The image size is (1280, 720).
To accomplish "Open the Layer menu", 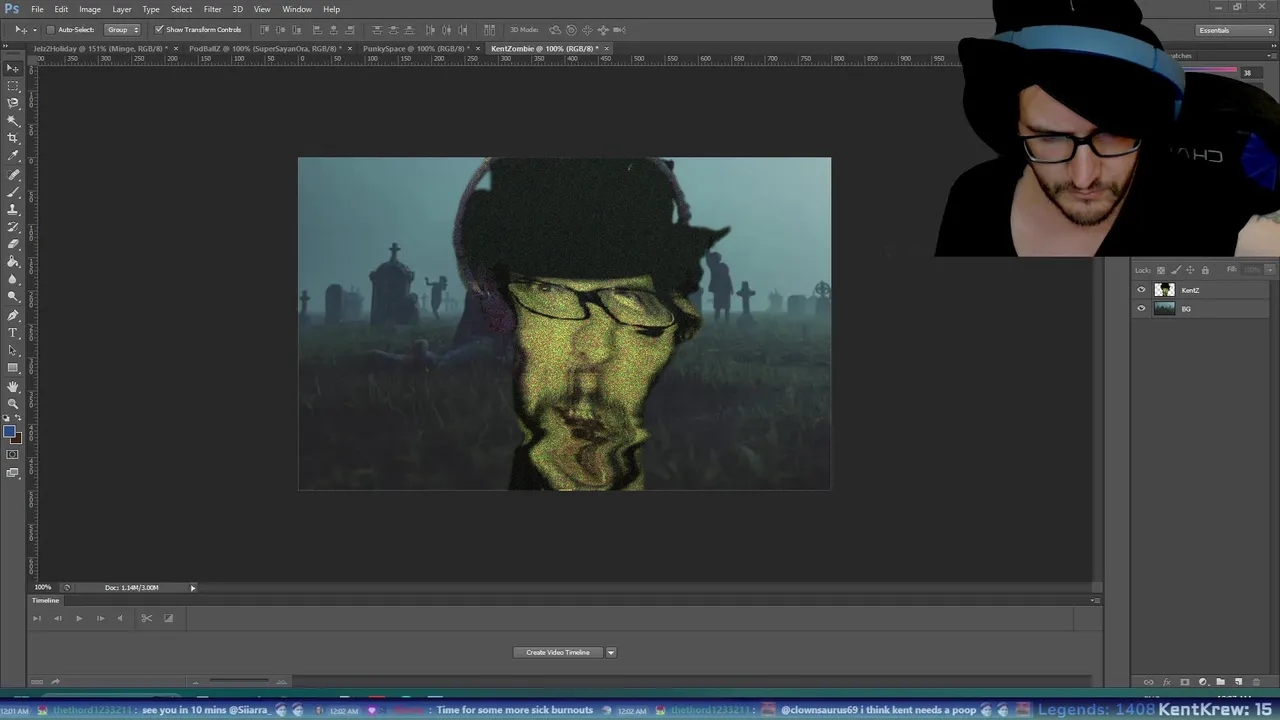I will tap(122, 9).
